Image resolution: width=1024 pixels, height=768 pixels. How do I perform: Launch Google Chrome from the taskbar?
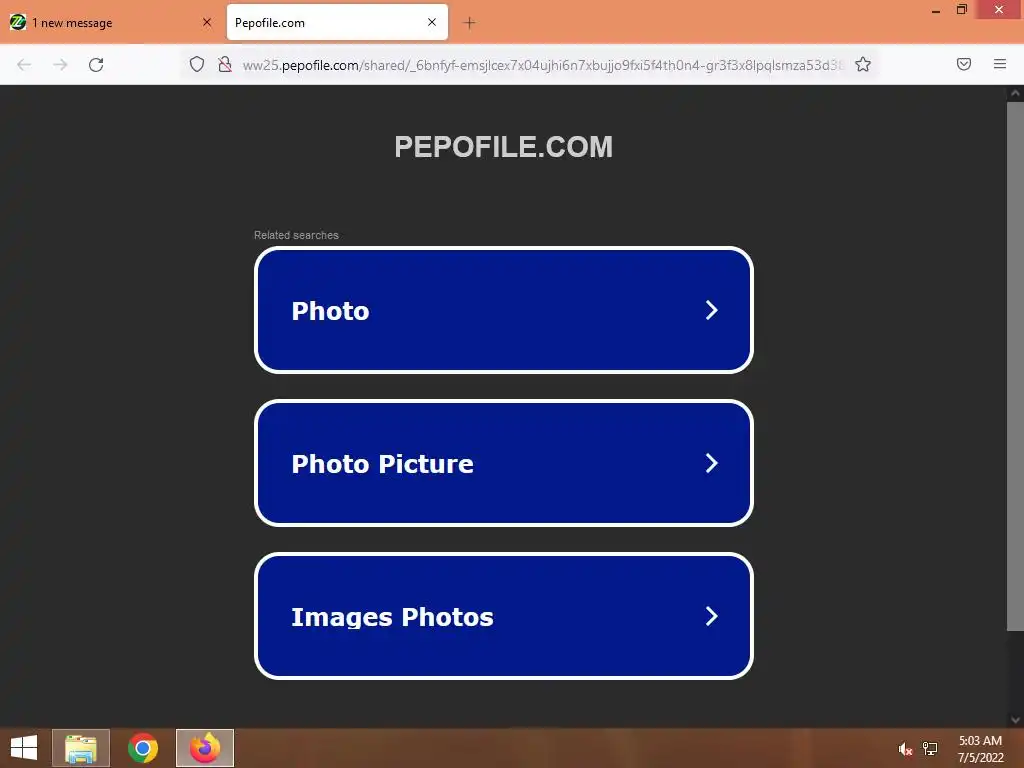[x=143, y=748]
